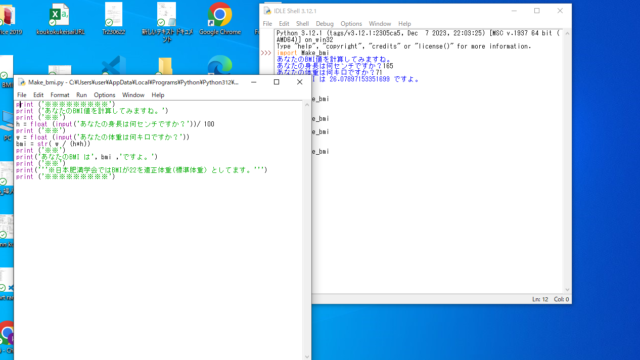This screenshot has height=360, width=640.
Task: Open the koukokukeisaiURL Excel file icon
Action: (x=60, y=19)
